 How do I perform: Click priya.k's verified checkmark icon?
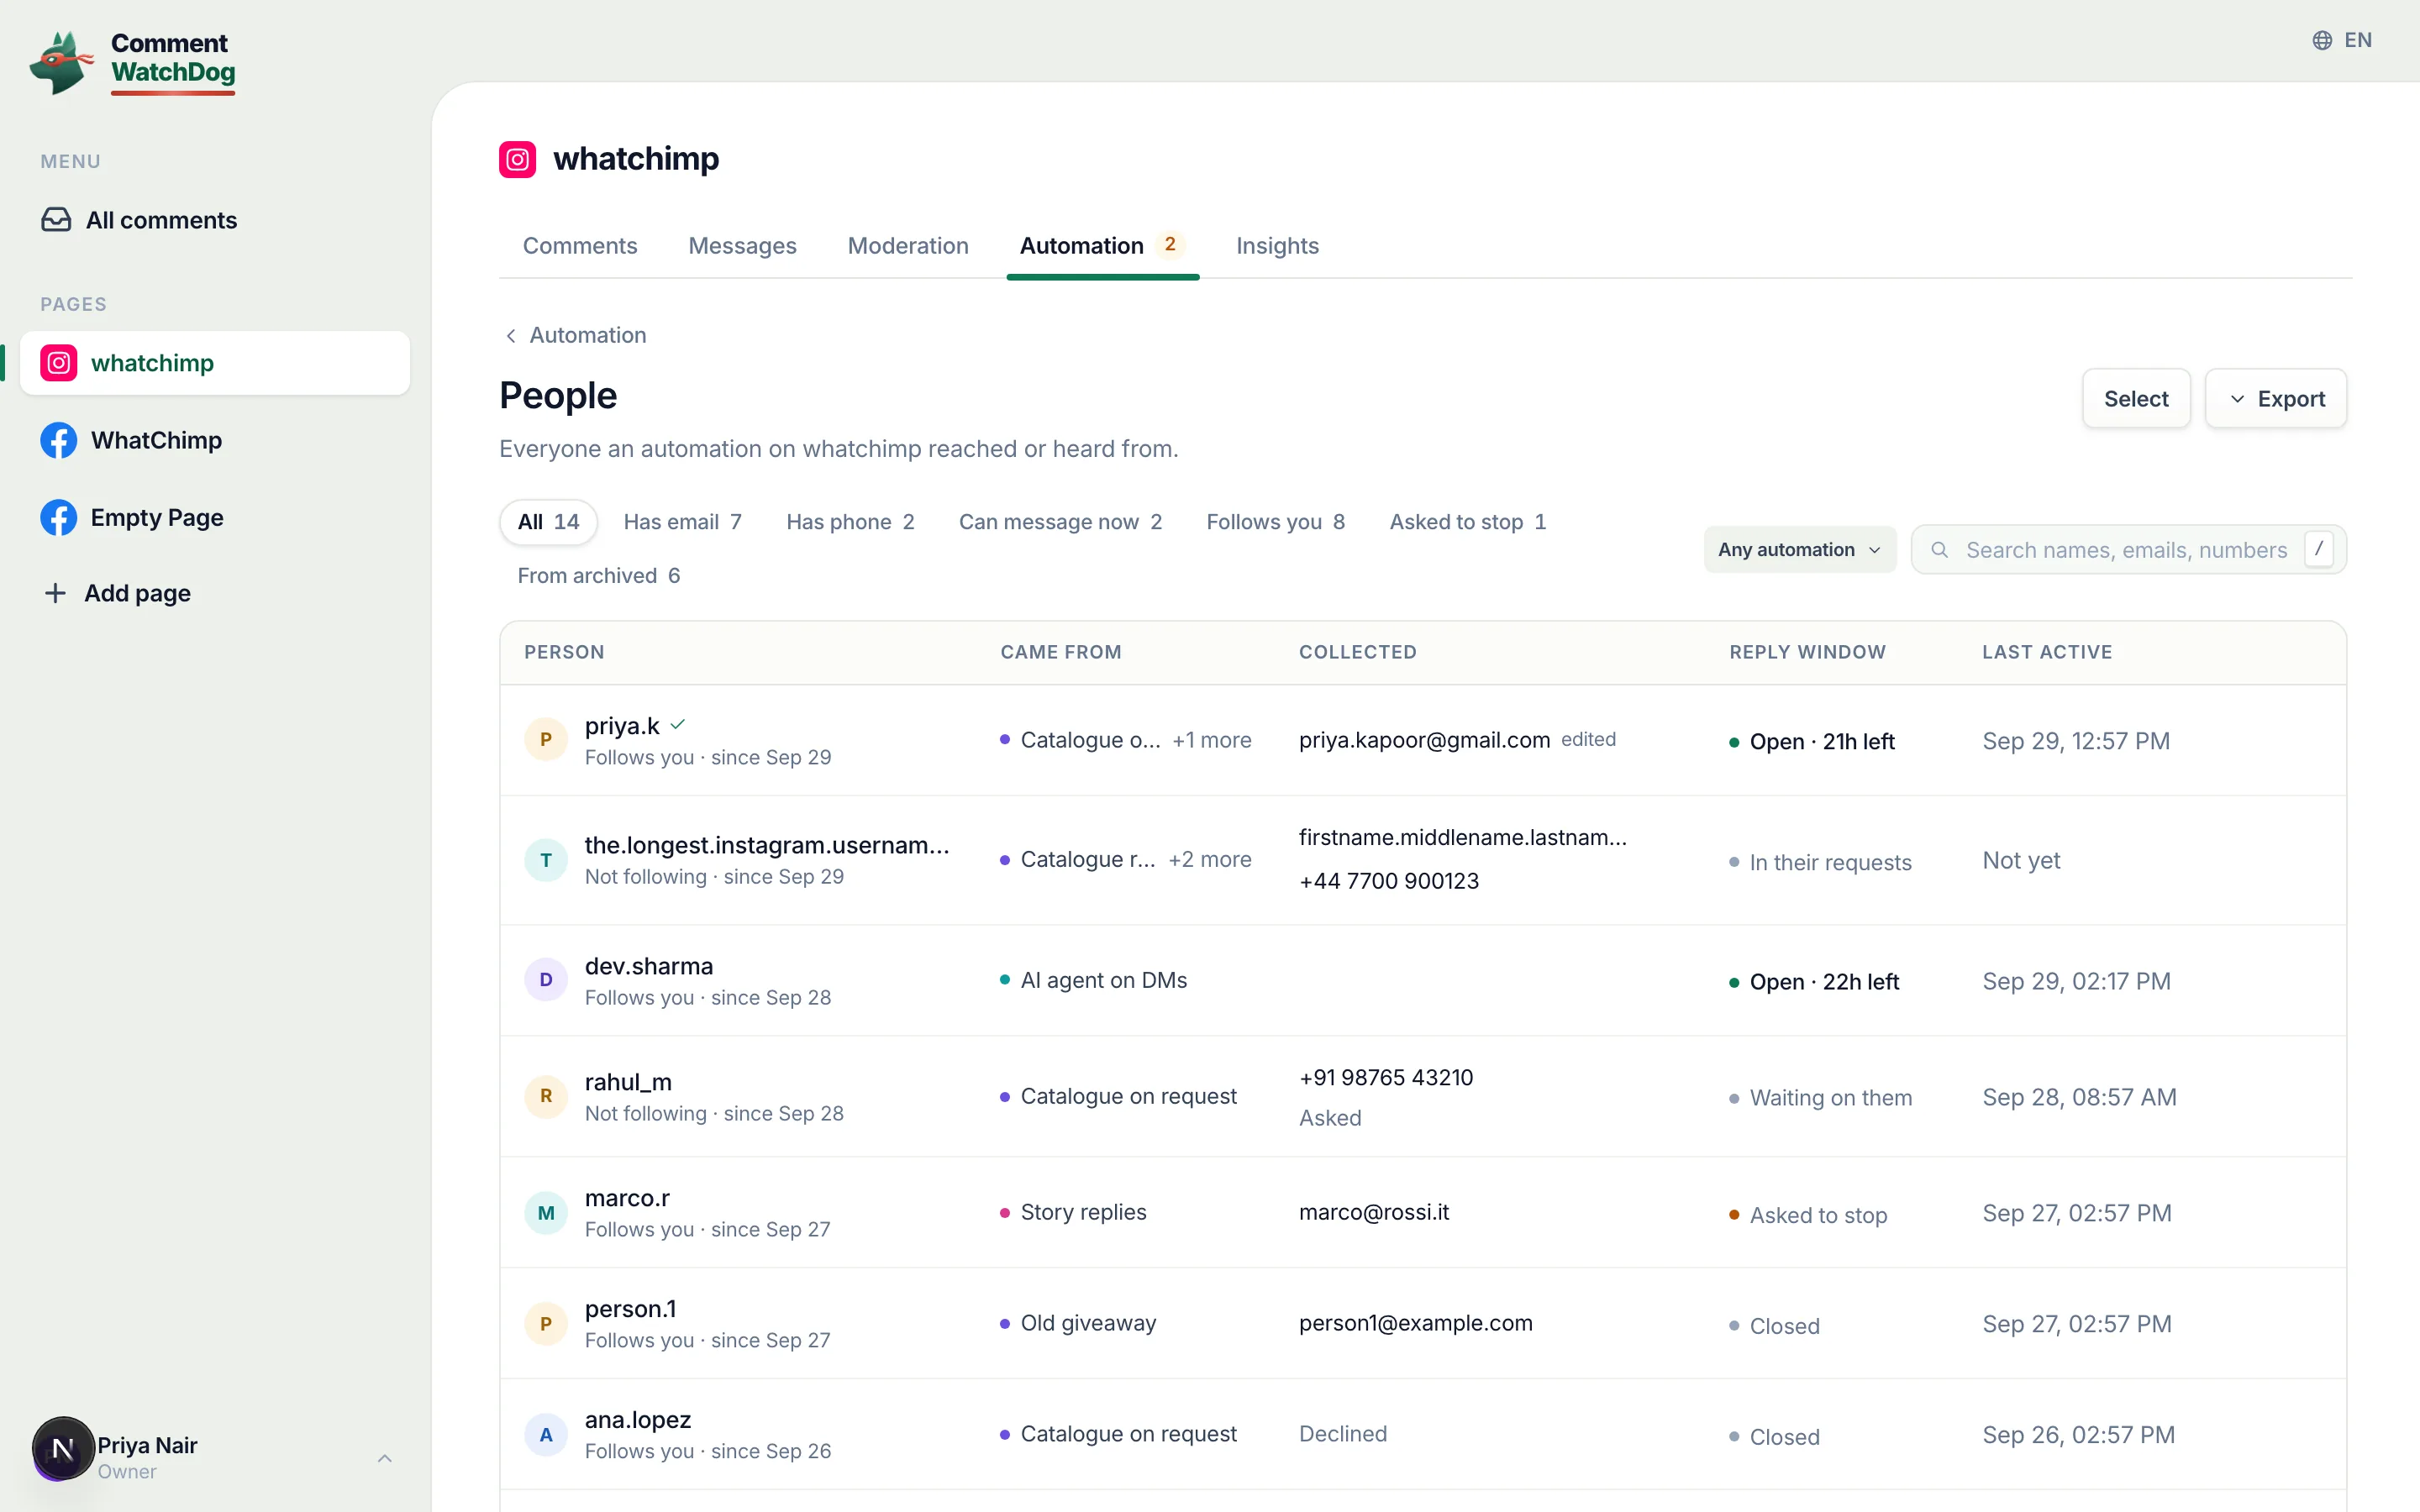(678, 724)
